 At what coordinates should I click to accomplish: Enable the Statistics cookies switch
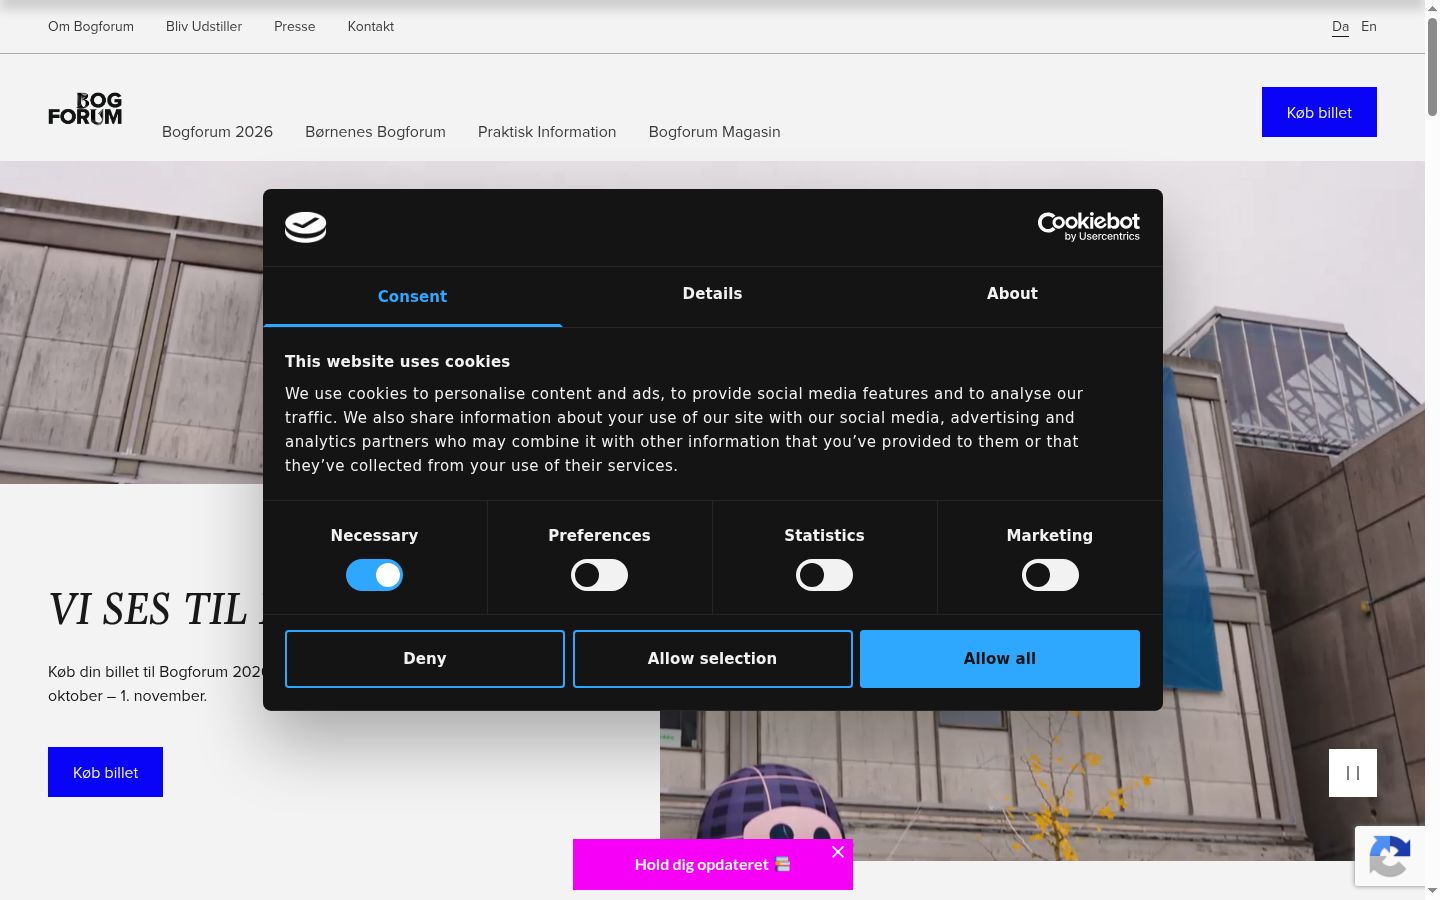coord(824,575)
